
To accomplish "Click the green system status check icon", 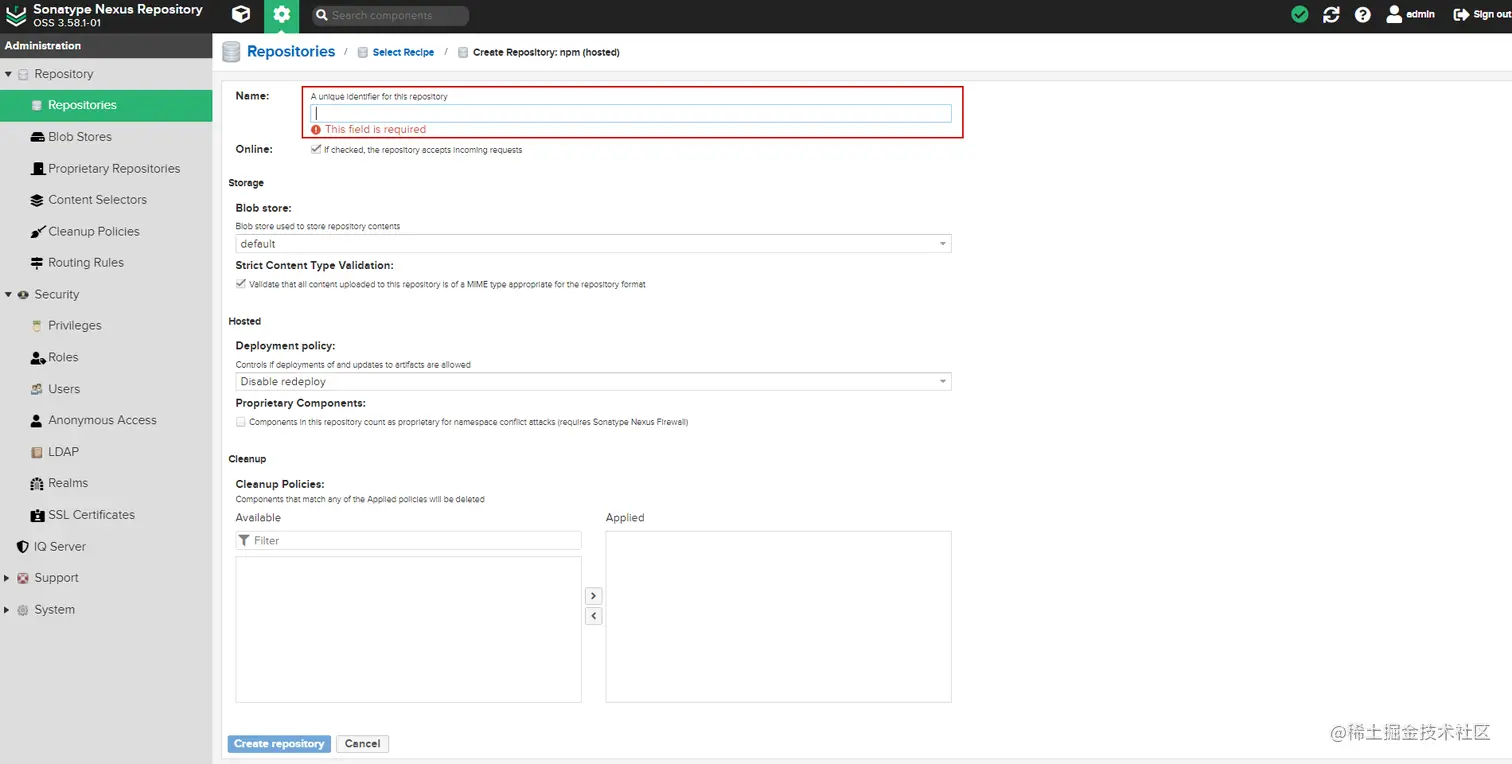I will (x=1299, y=15).
